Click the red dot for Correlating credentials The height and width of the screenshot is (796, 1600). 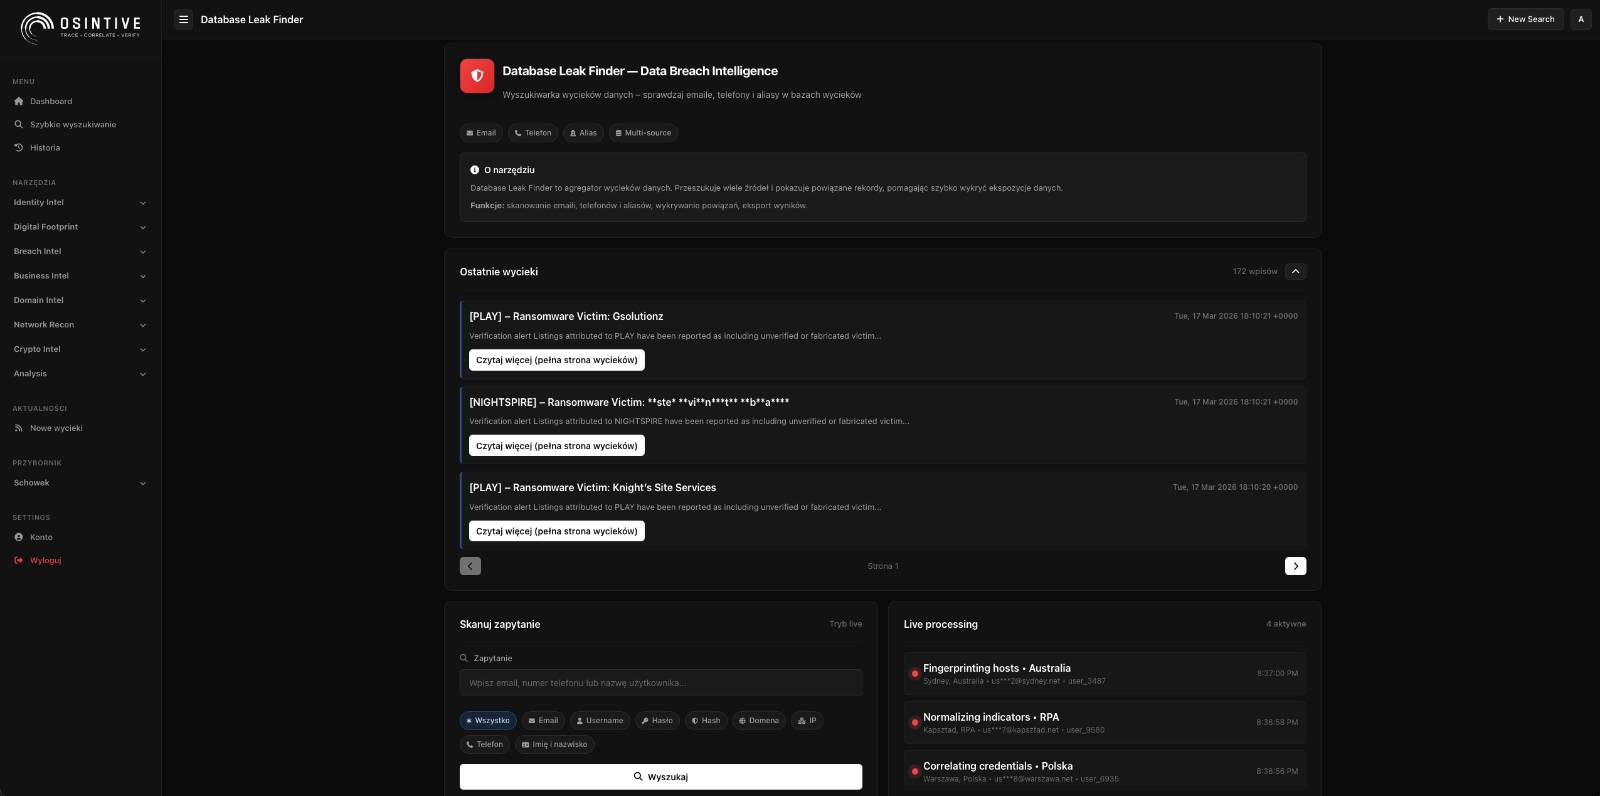click(914, 771)
